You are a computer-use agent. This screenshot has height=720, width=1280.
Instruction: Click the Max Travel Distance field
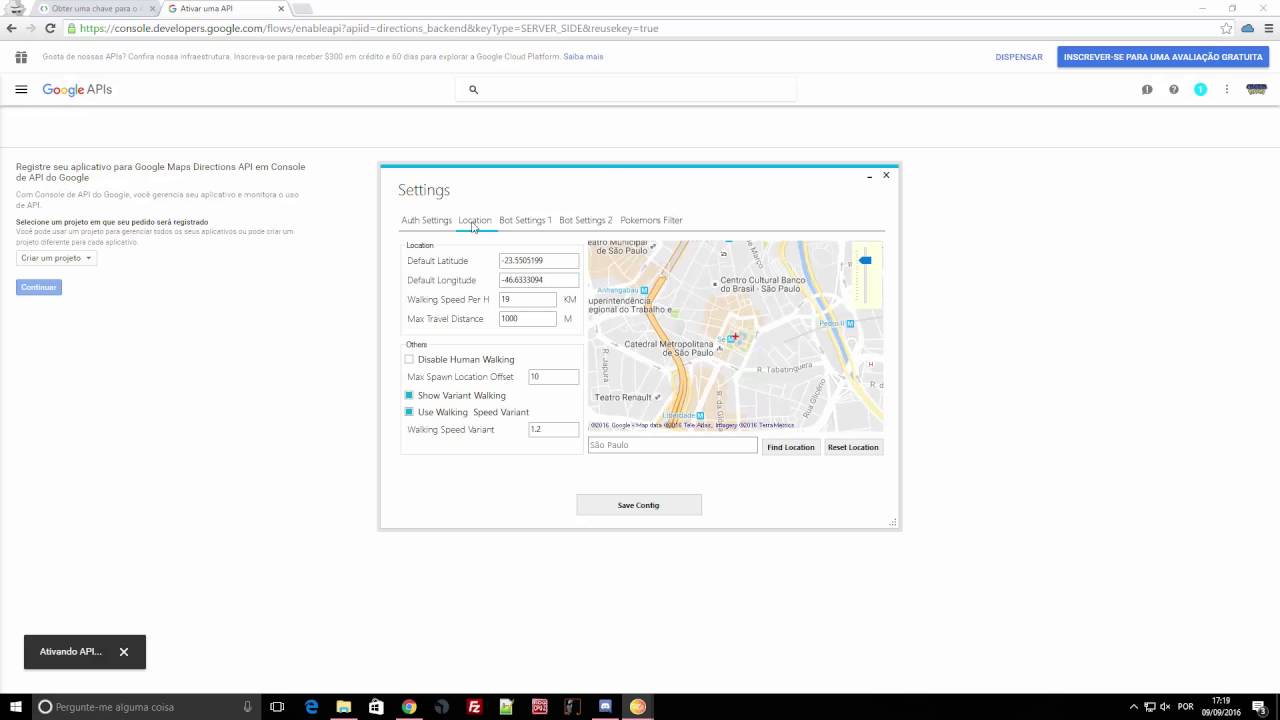click(528, 319)
